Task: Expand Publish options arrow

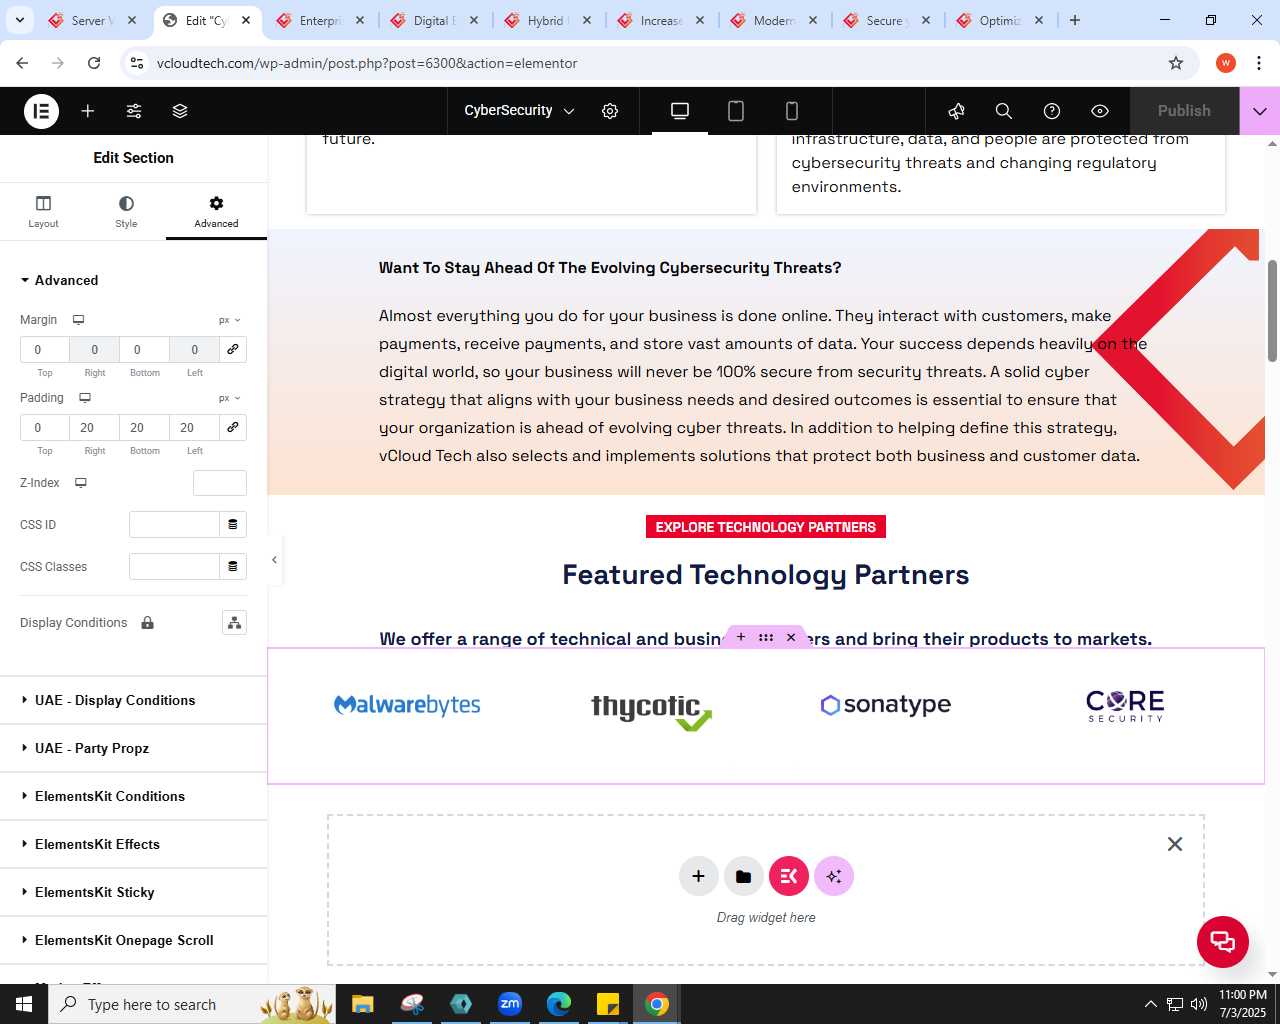Action: [x=1260, y=111]
